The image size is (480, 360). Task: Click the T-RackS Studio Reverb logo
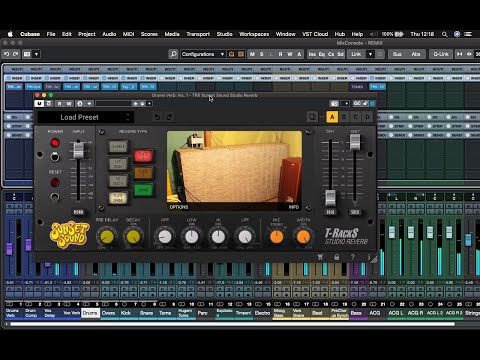(x=347, y=237)
